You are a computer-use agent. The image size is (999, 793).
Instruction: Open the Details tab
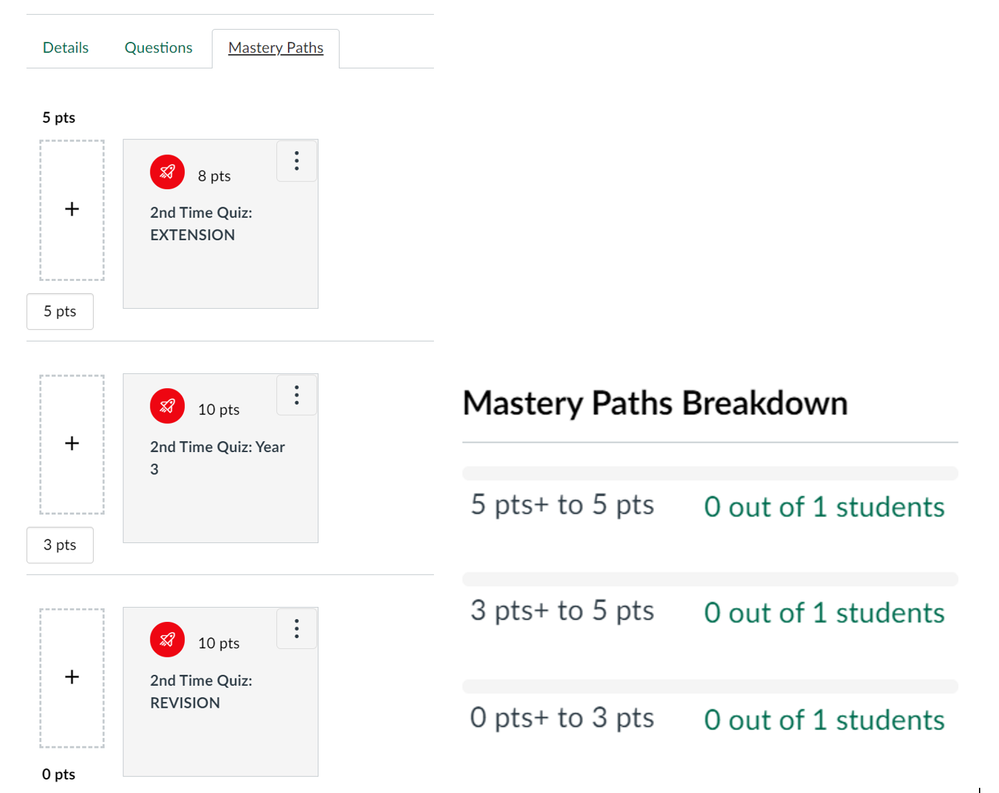pos(66,48)
